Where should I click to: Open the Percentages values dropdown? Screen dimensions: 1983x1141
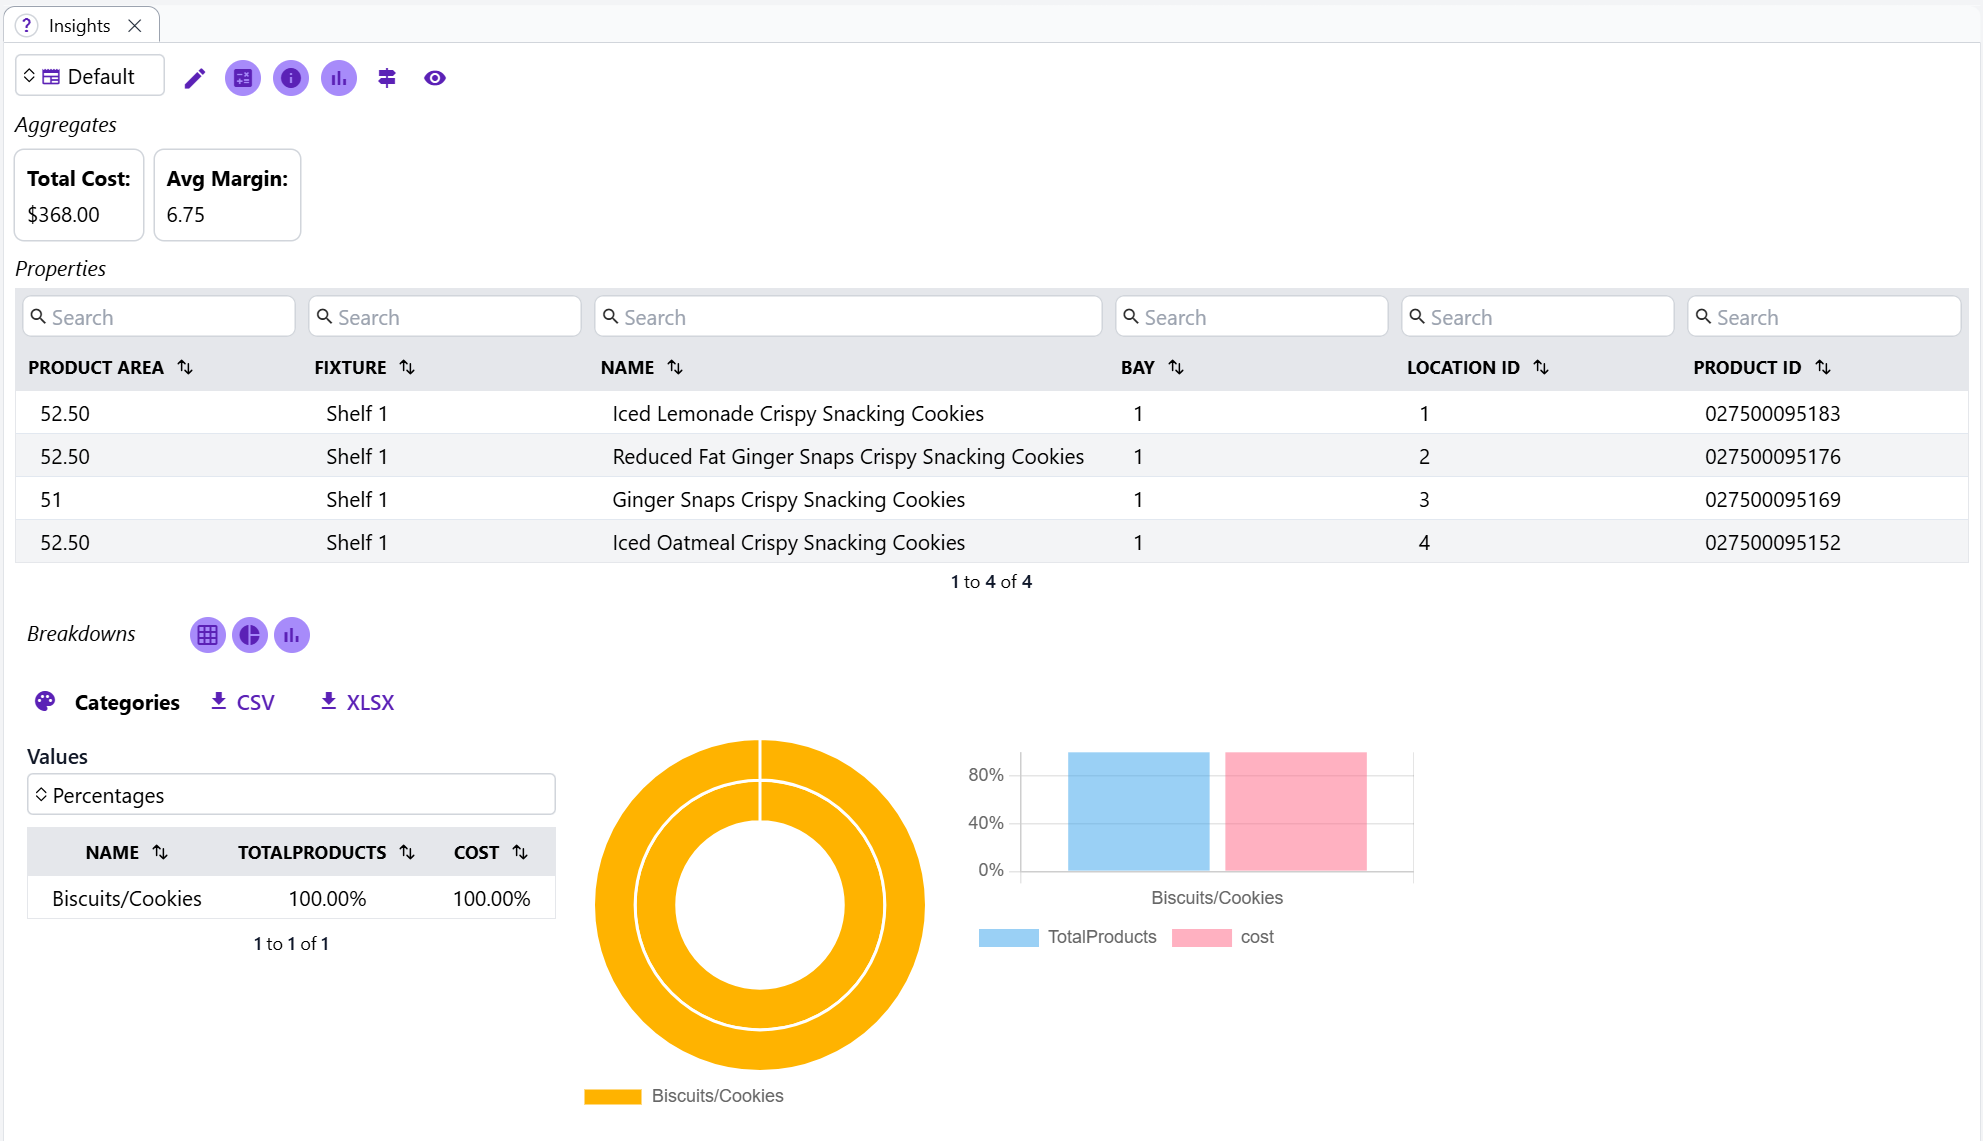coord(291,795)
